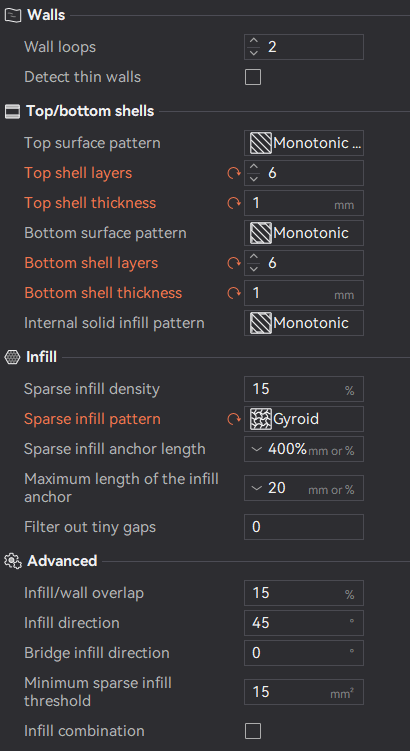Open Sparse infill pattern Gyroid dropdown
This screenshot has height=751, width=410.
pyautogui.click(x=304, y=419)
